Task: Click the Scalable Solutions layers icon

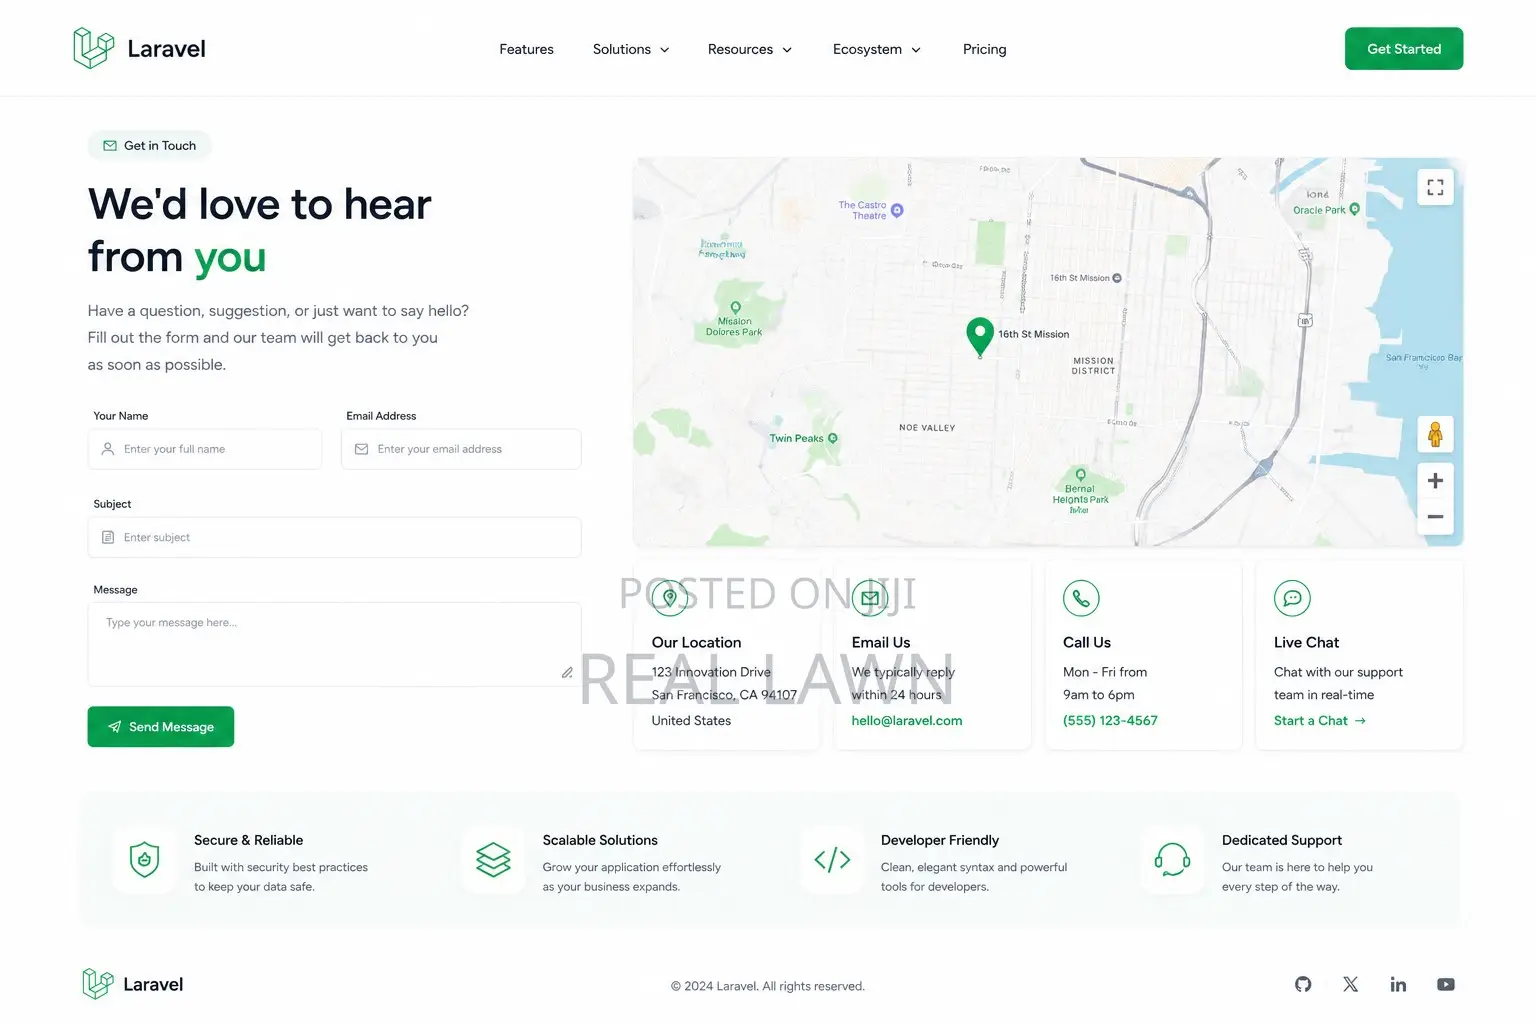Action: click(493, 860)
